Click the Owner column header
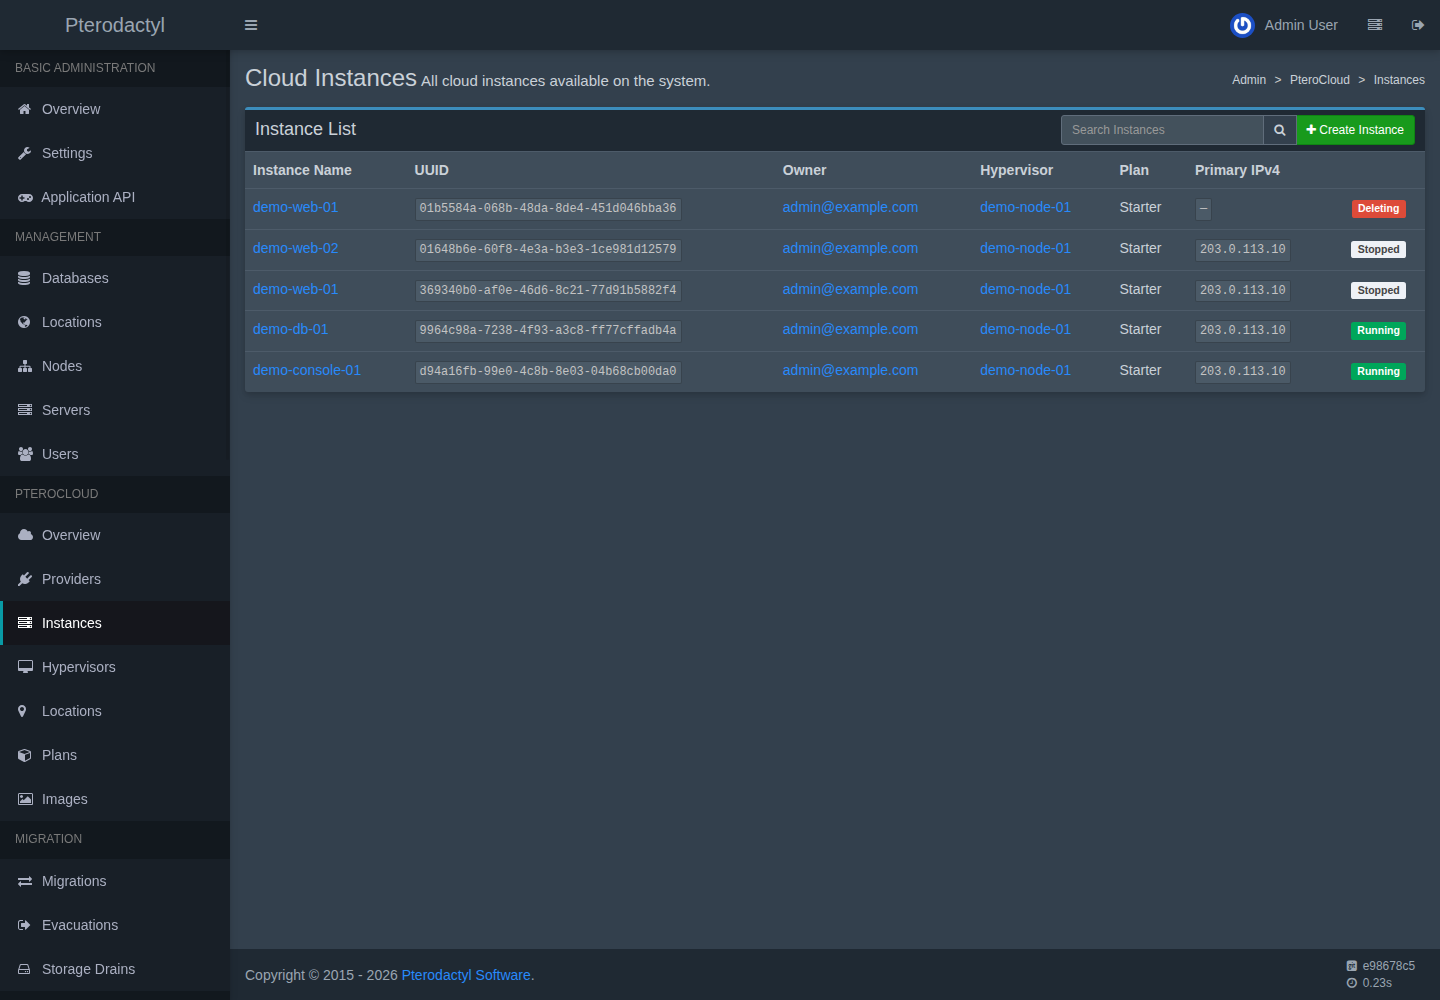Viewport: 1440px width, 1000px height. tap(804, 170)
